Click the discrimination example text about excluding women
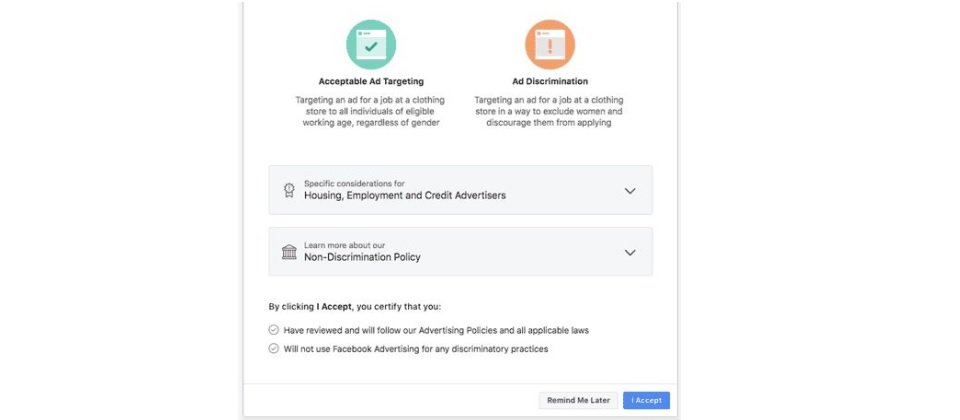Image resolution: width=960 pixels, height=420 pixels. click(549, 111)
